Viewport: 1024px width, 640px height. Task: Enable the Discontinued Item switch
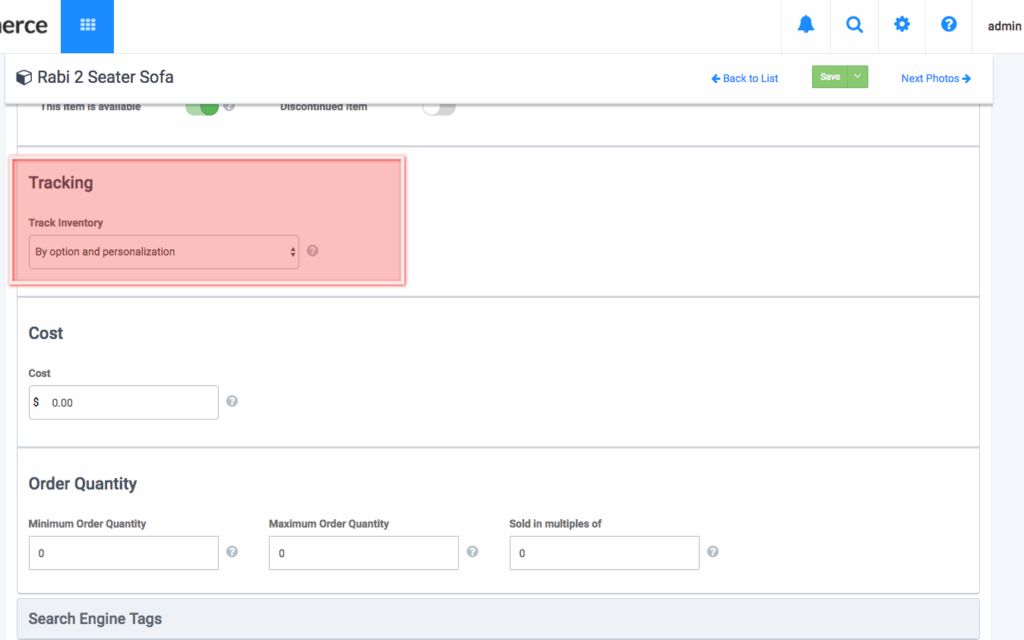[x=438, y=107]
